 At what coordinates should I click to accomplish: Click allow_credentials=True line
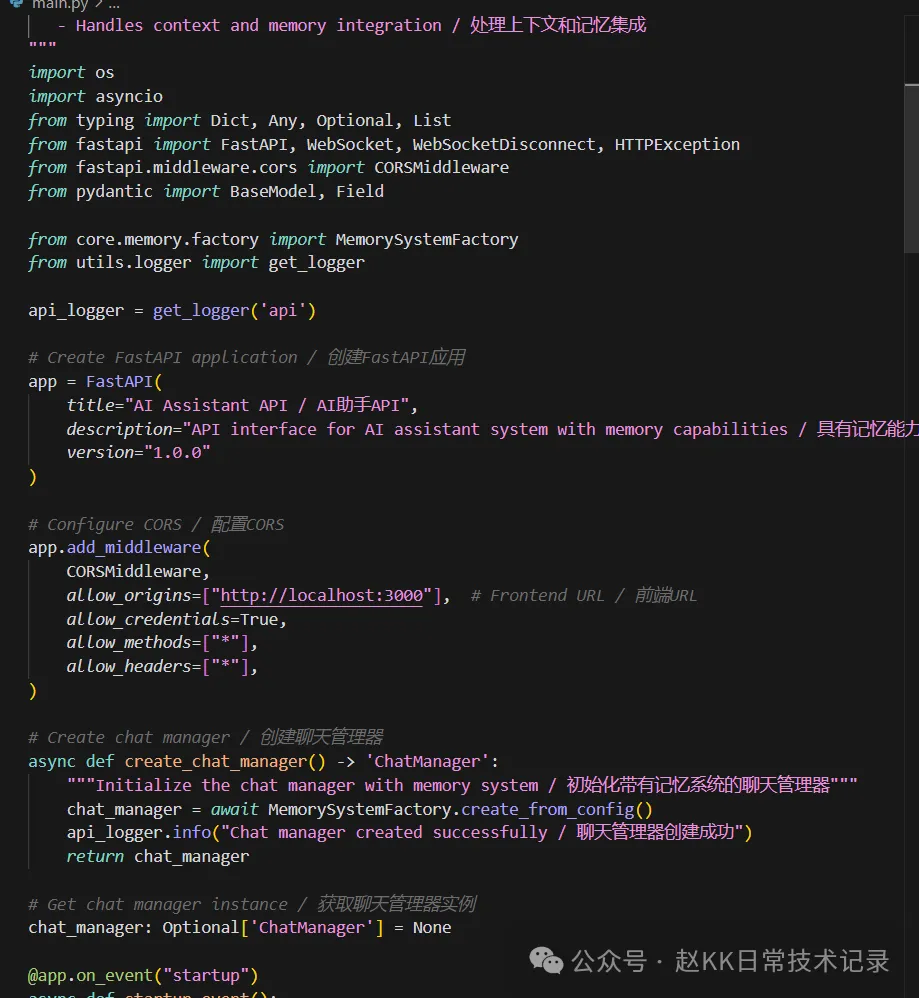(176, 619)
